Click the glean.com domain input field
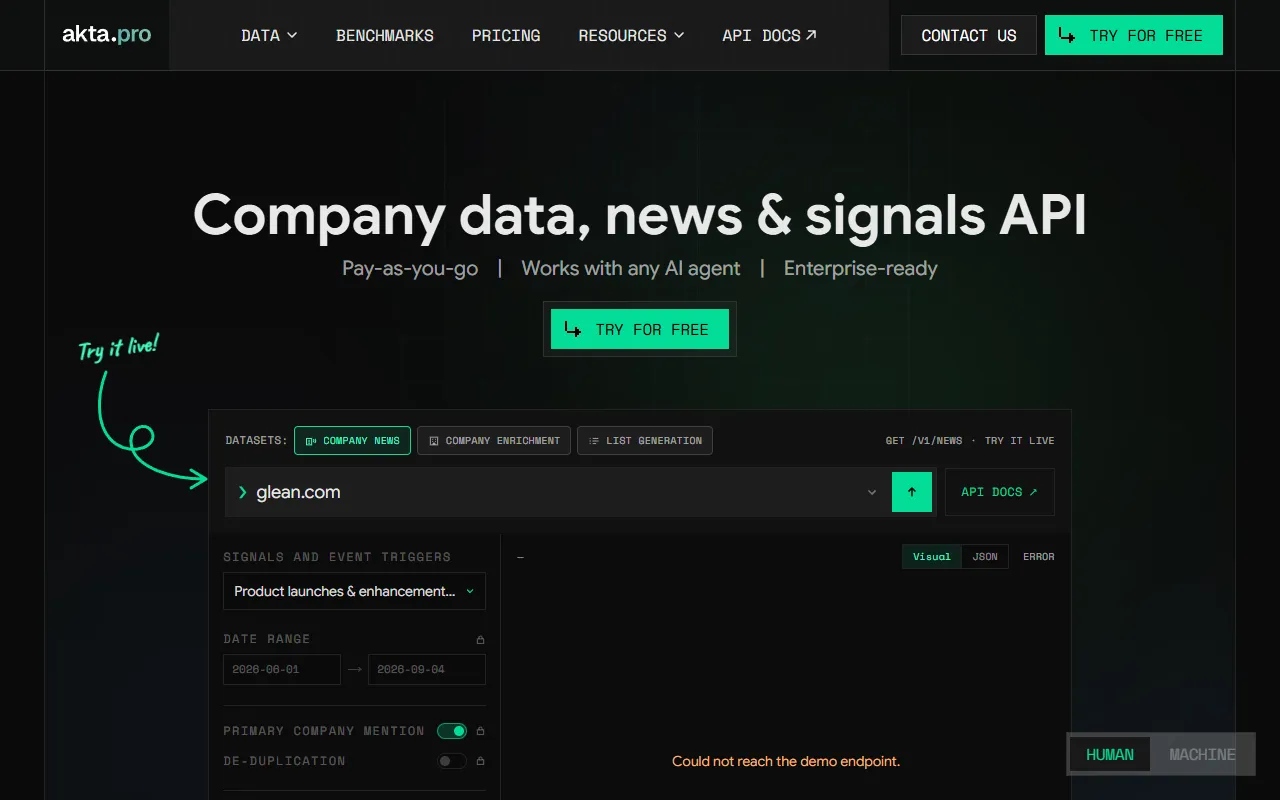Viewport: 1280px width, 800px height. coord(558,492)
